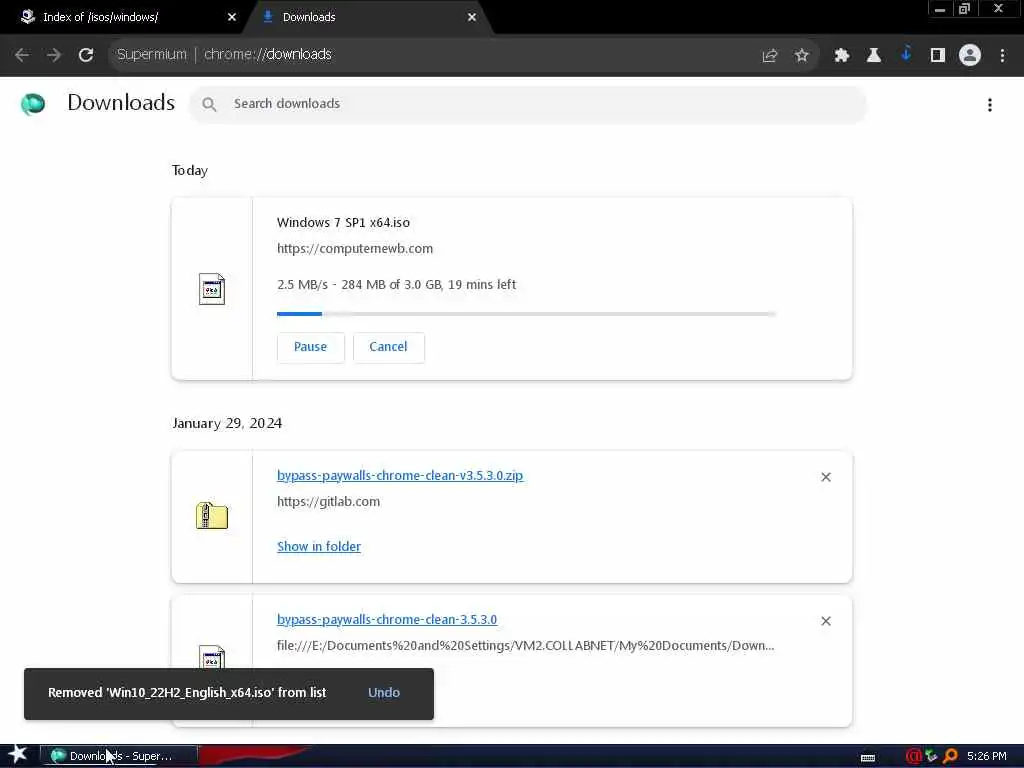Viewport: 1024px width, 768px height.
Task: Click the 2.5 MB/s download status text
Action: (x=396, y=285)
